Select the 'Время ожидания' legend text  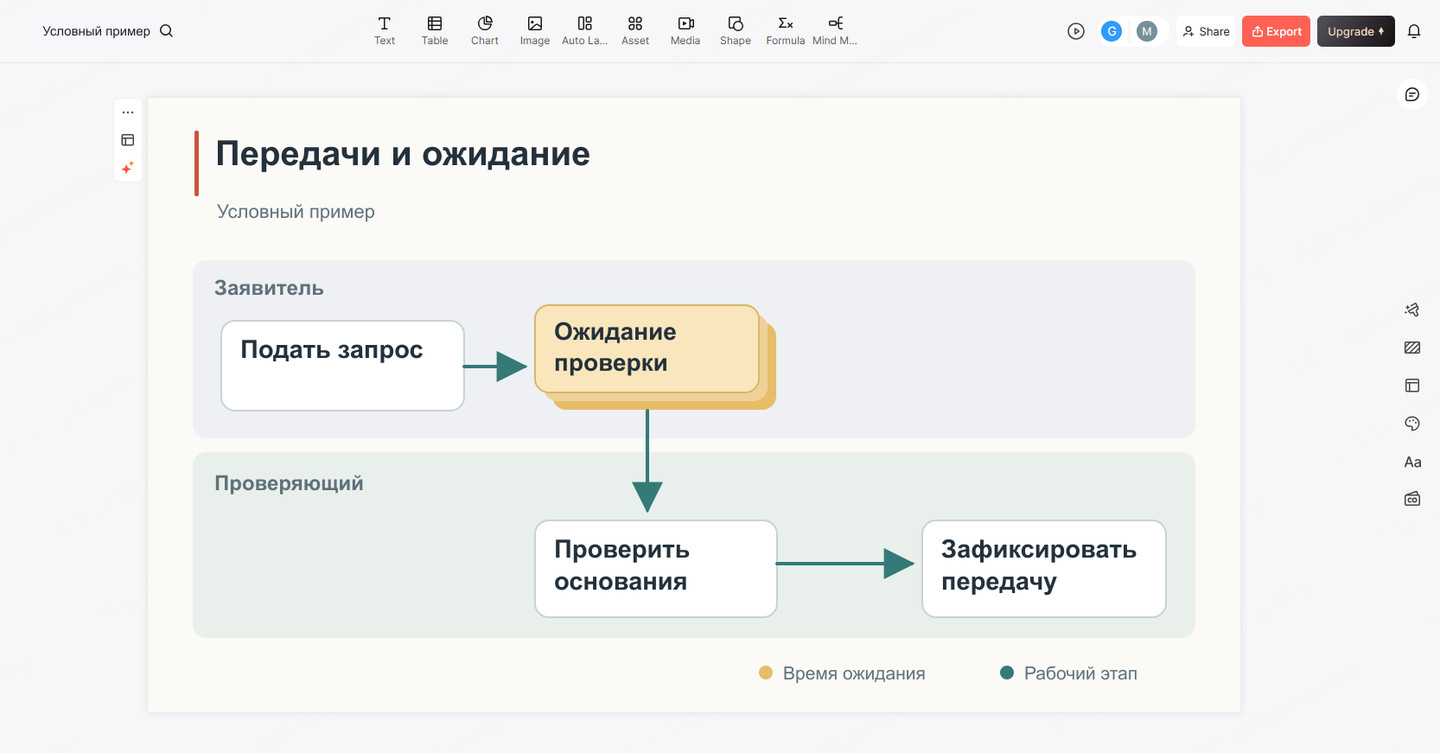click(x=854, y=673)
